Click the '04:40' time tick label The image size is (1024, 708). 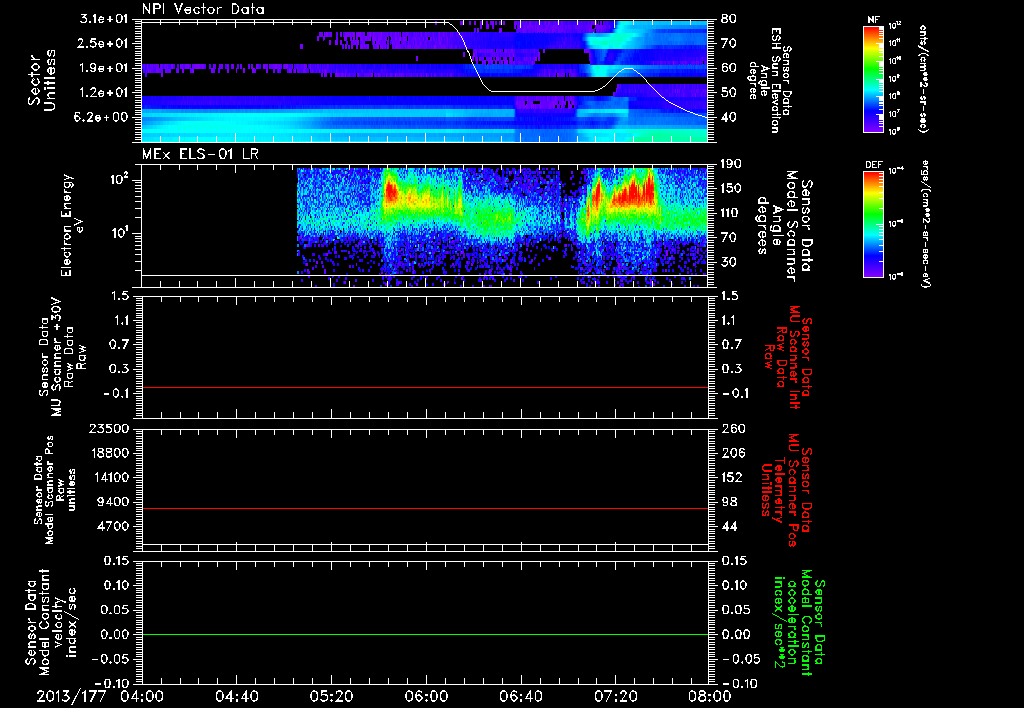pos(237,696)
